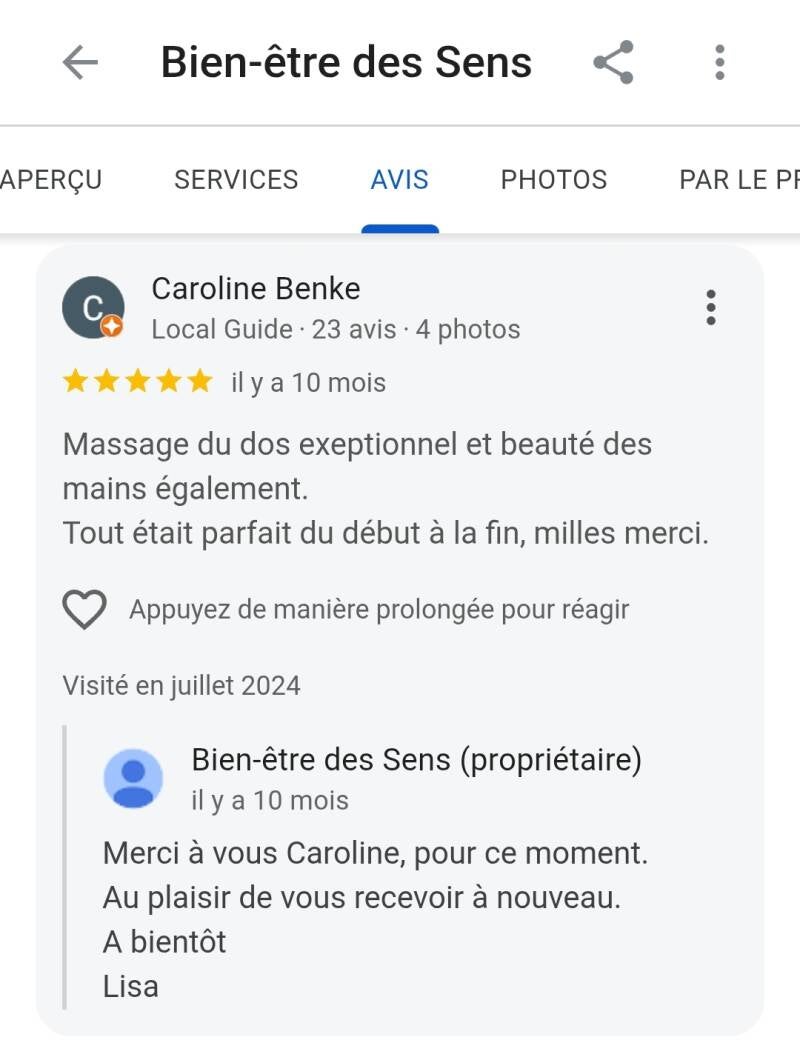
Task: Go back using the left arrow
Action: (80, 63)
